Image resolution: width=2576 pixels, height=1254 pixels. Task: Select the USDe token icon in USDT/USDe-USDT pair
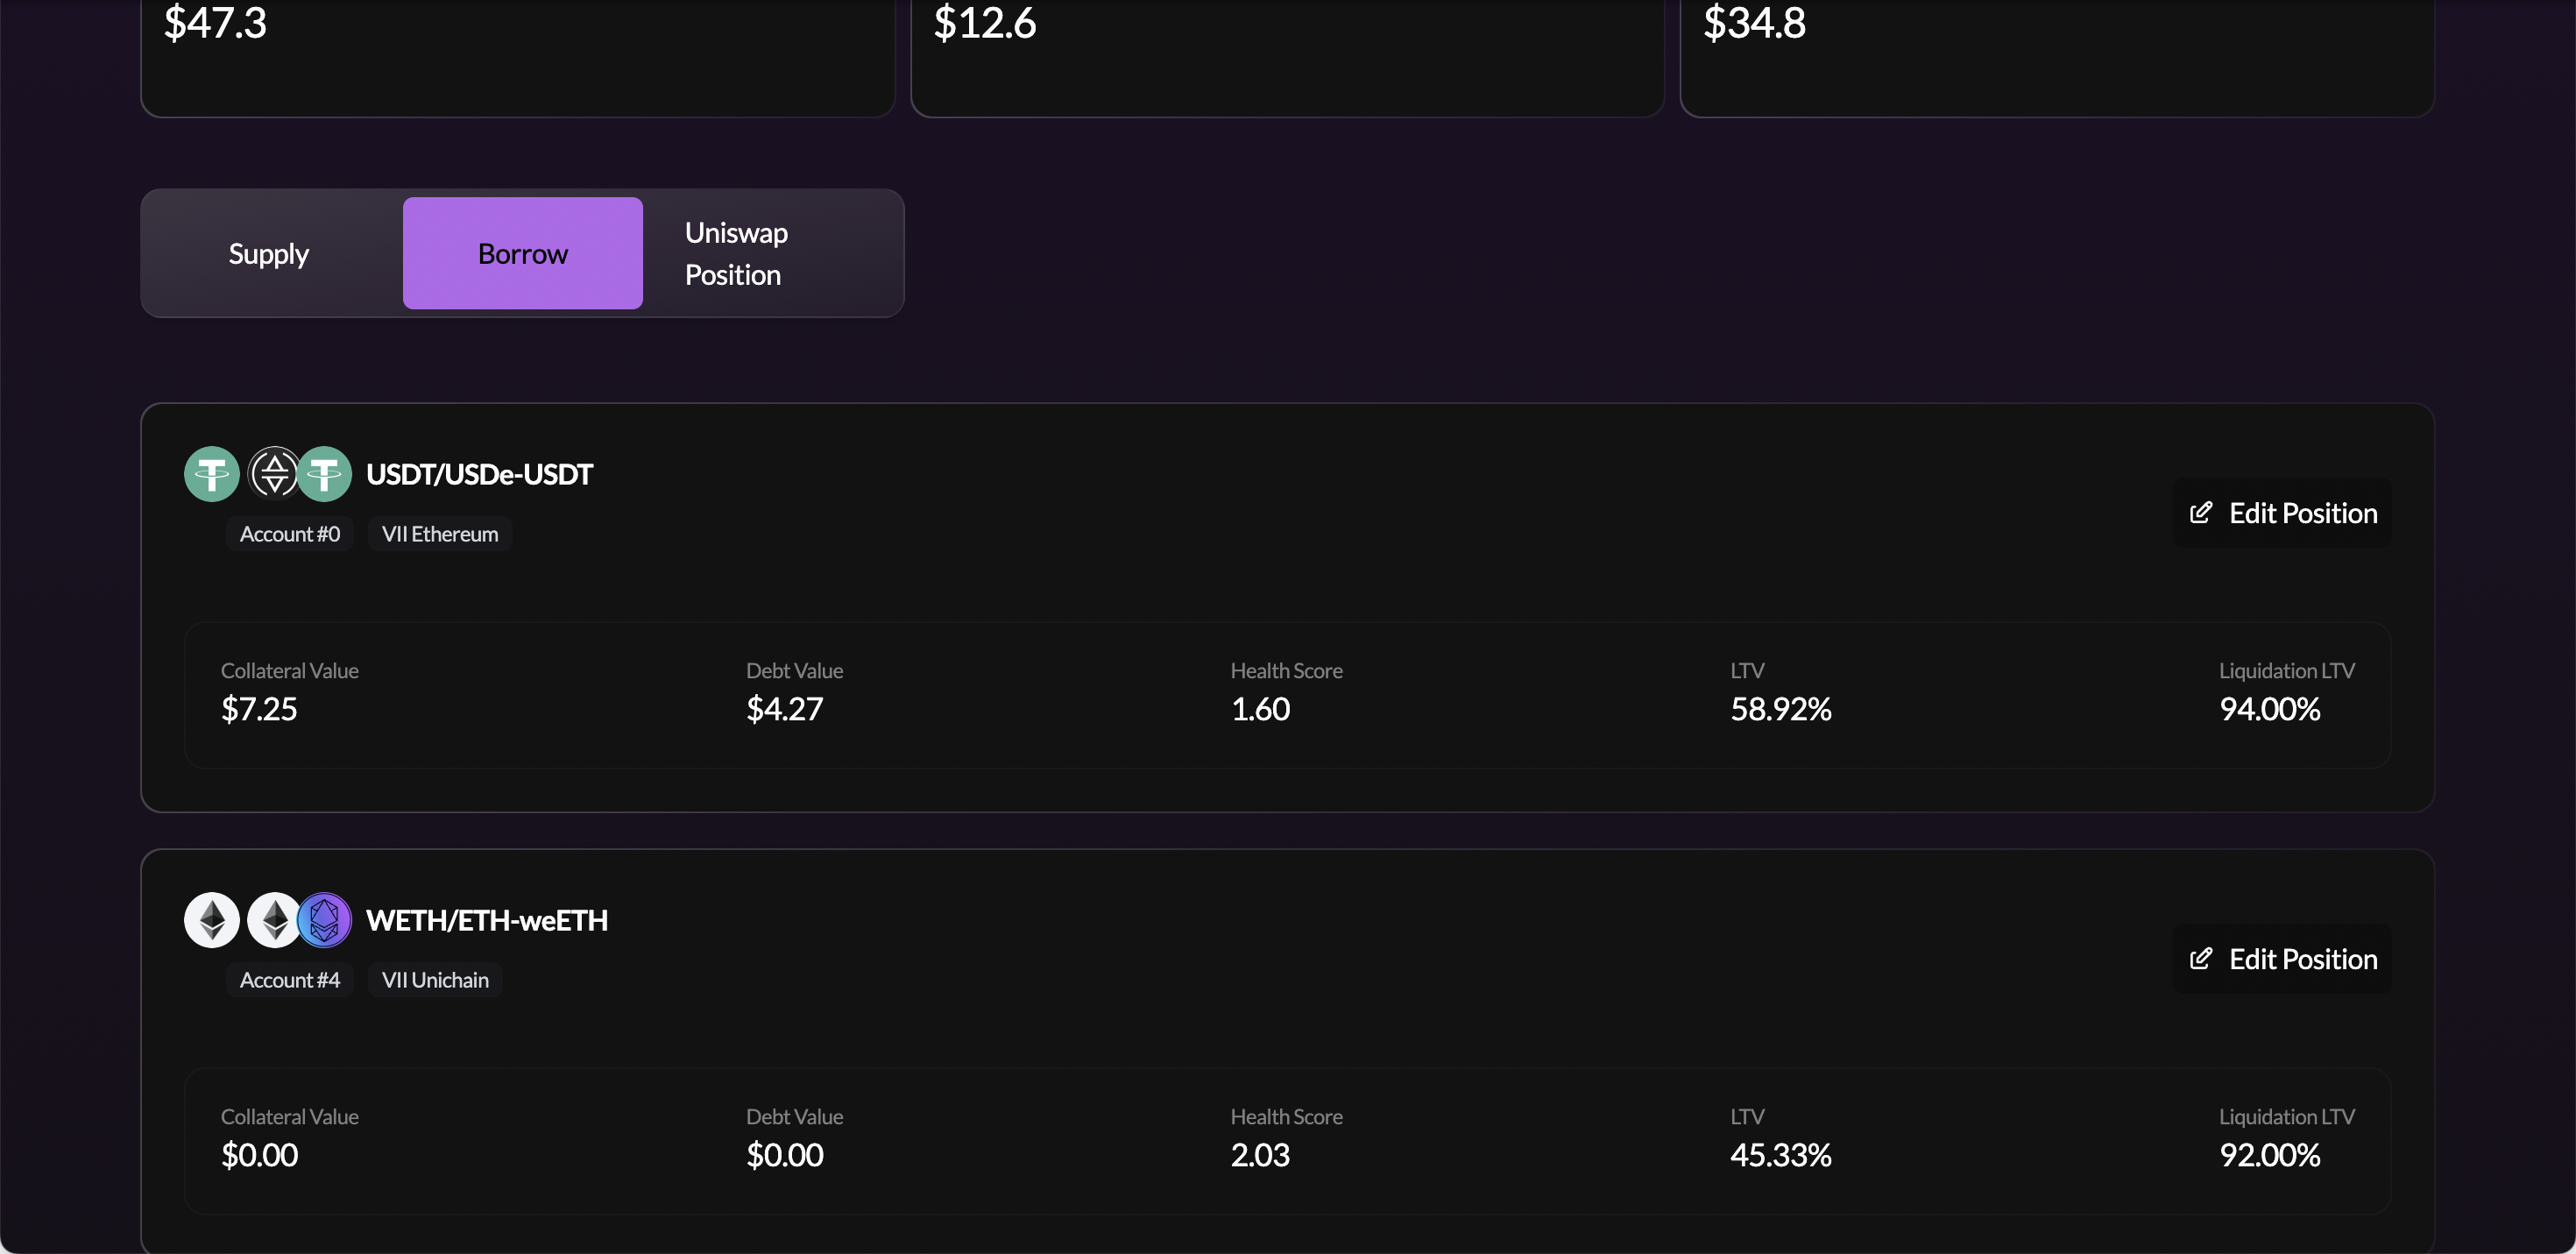[275, 473]
